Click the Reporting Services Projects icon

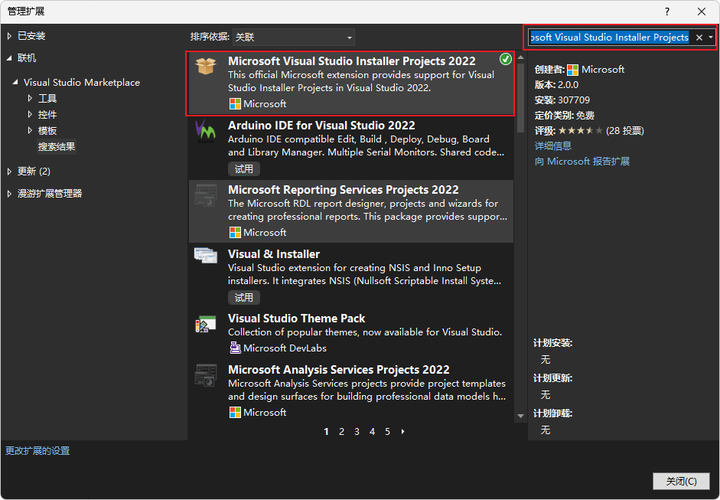point(206,195)
